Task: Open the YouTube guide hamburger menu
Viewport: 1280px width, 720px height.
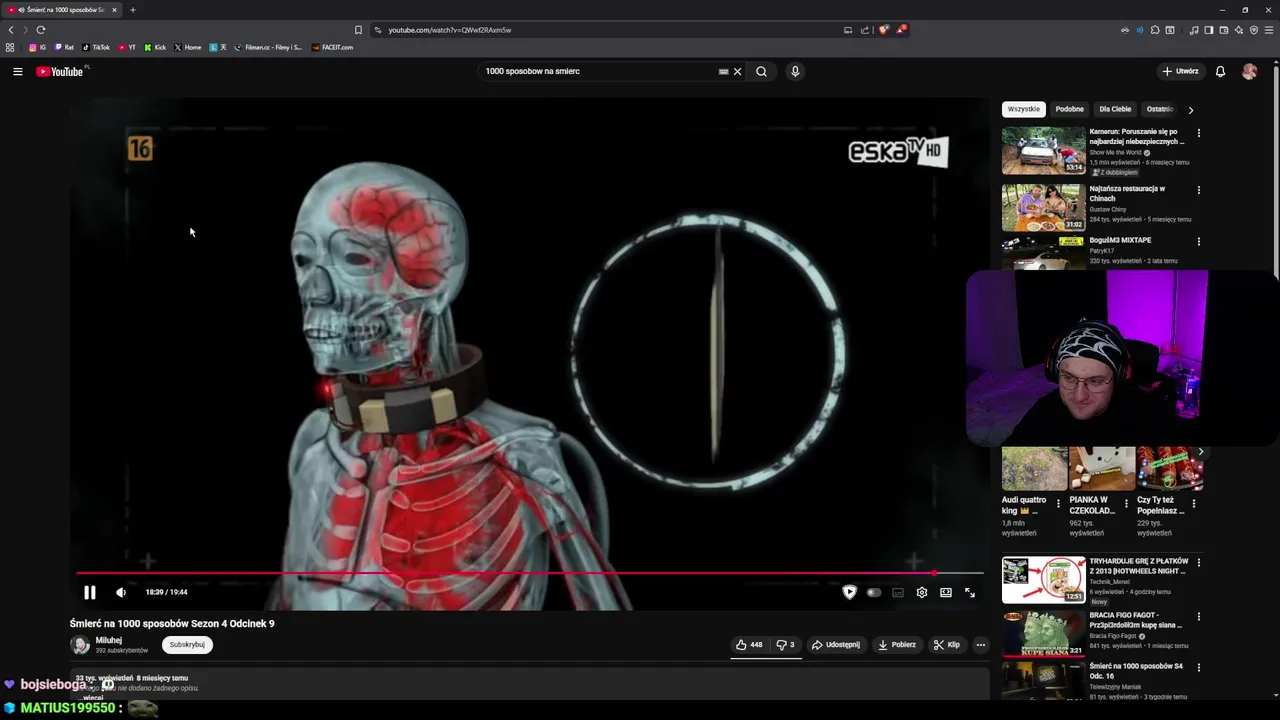Action: [x=17, y=71]
